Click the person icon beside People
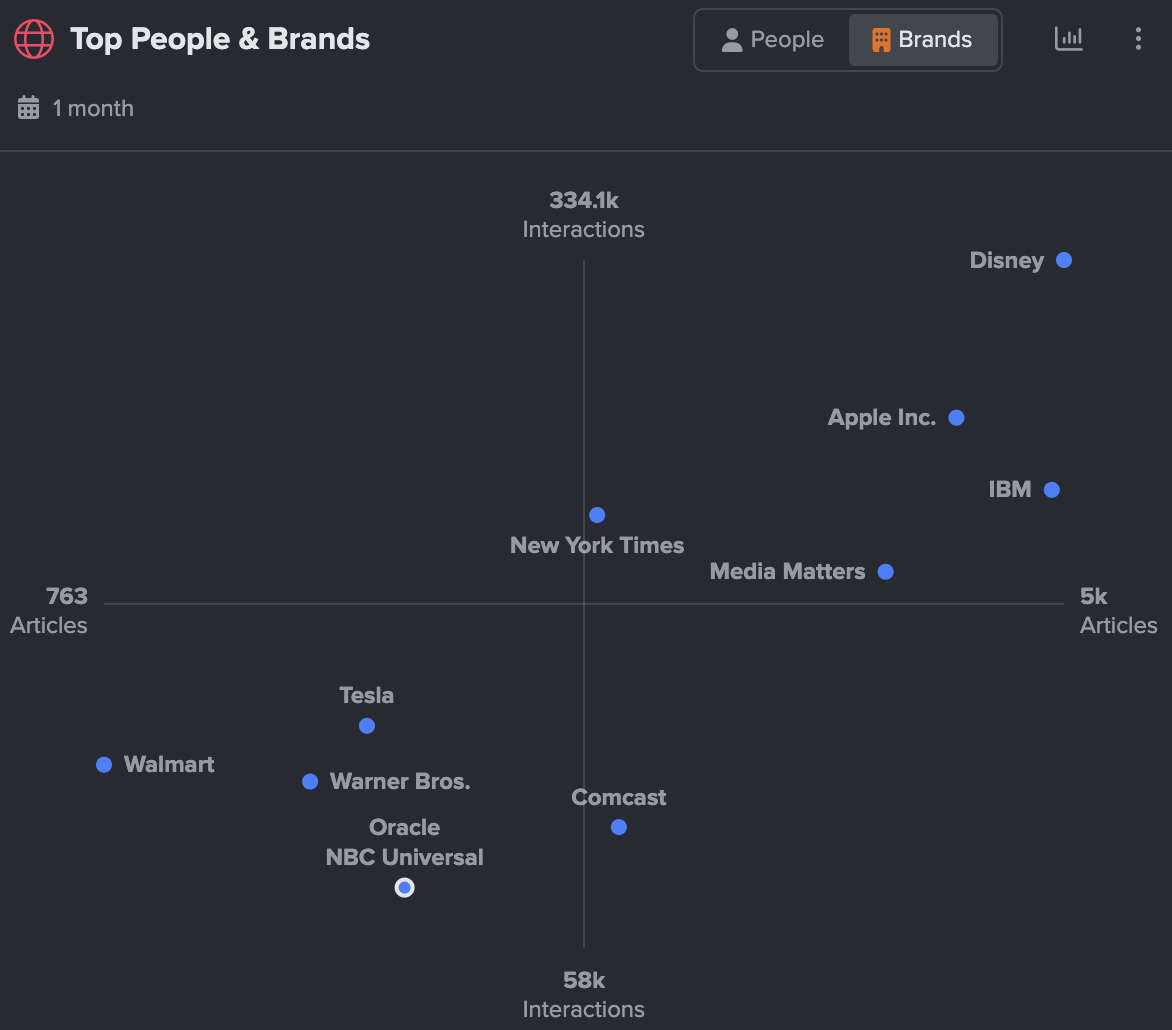This screenshot has width=1172, height=1030. pos(733,39)
